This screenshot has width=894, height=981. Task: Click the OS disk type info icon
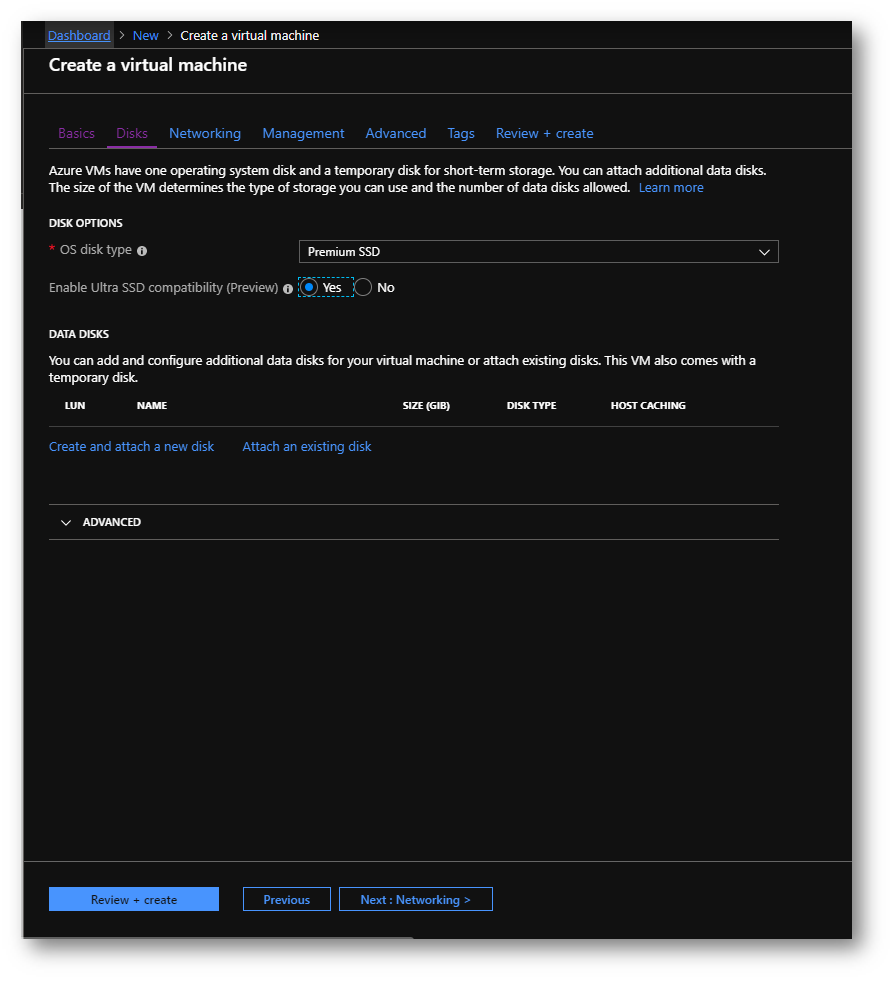pos(142,251)
